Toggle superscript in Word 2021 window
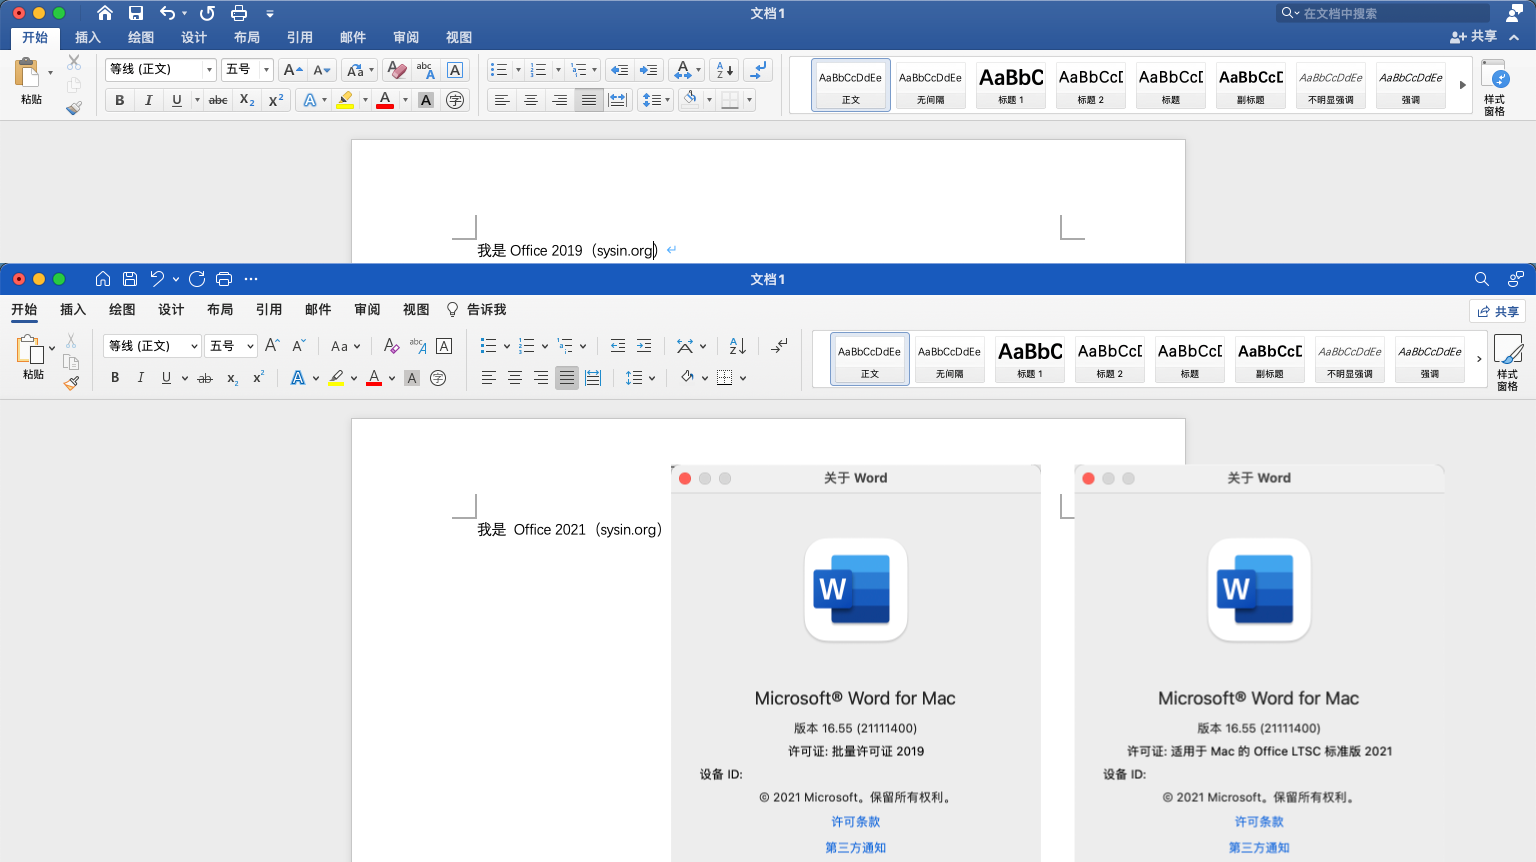Image resolution: width=1536 pixels, height=862 pixels. 259,378
